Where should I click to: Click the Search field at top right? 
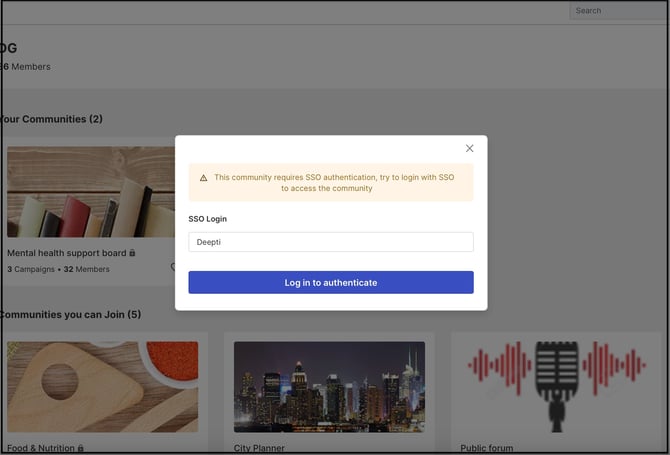(618, 11)
